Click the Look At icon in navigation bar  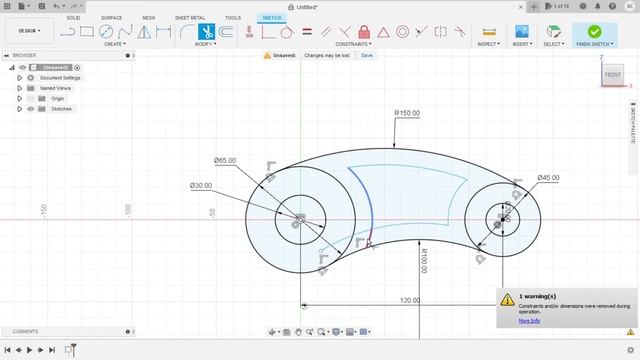pyautogui.click(x=287, y=332)
